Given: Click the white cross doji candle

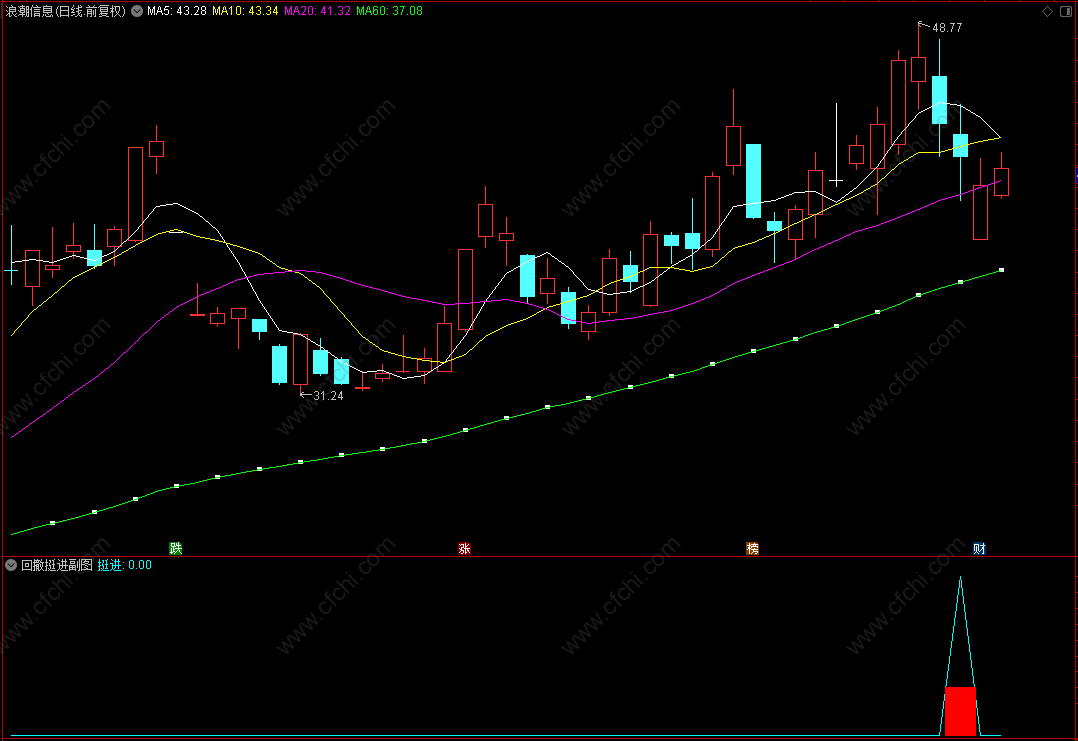Looking at the screenshot, I should coord(836,181).
